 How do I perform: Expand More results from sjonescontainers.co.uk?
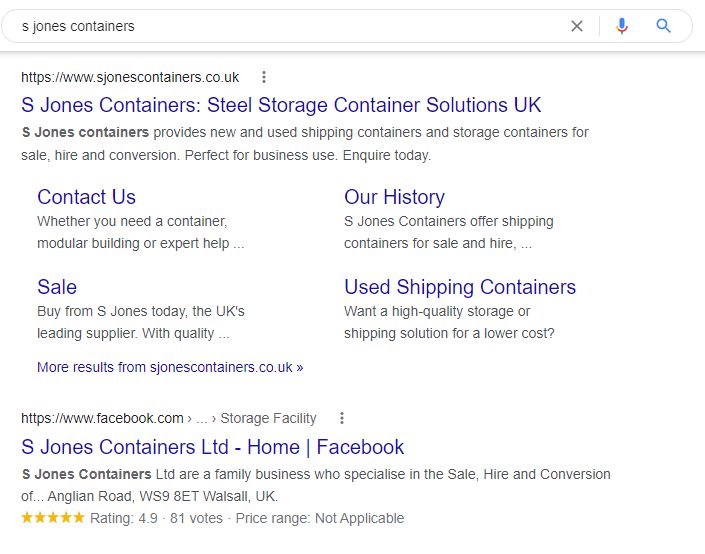[x=170, y=367]
